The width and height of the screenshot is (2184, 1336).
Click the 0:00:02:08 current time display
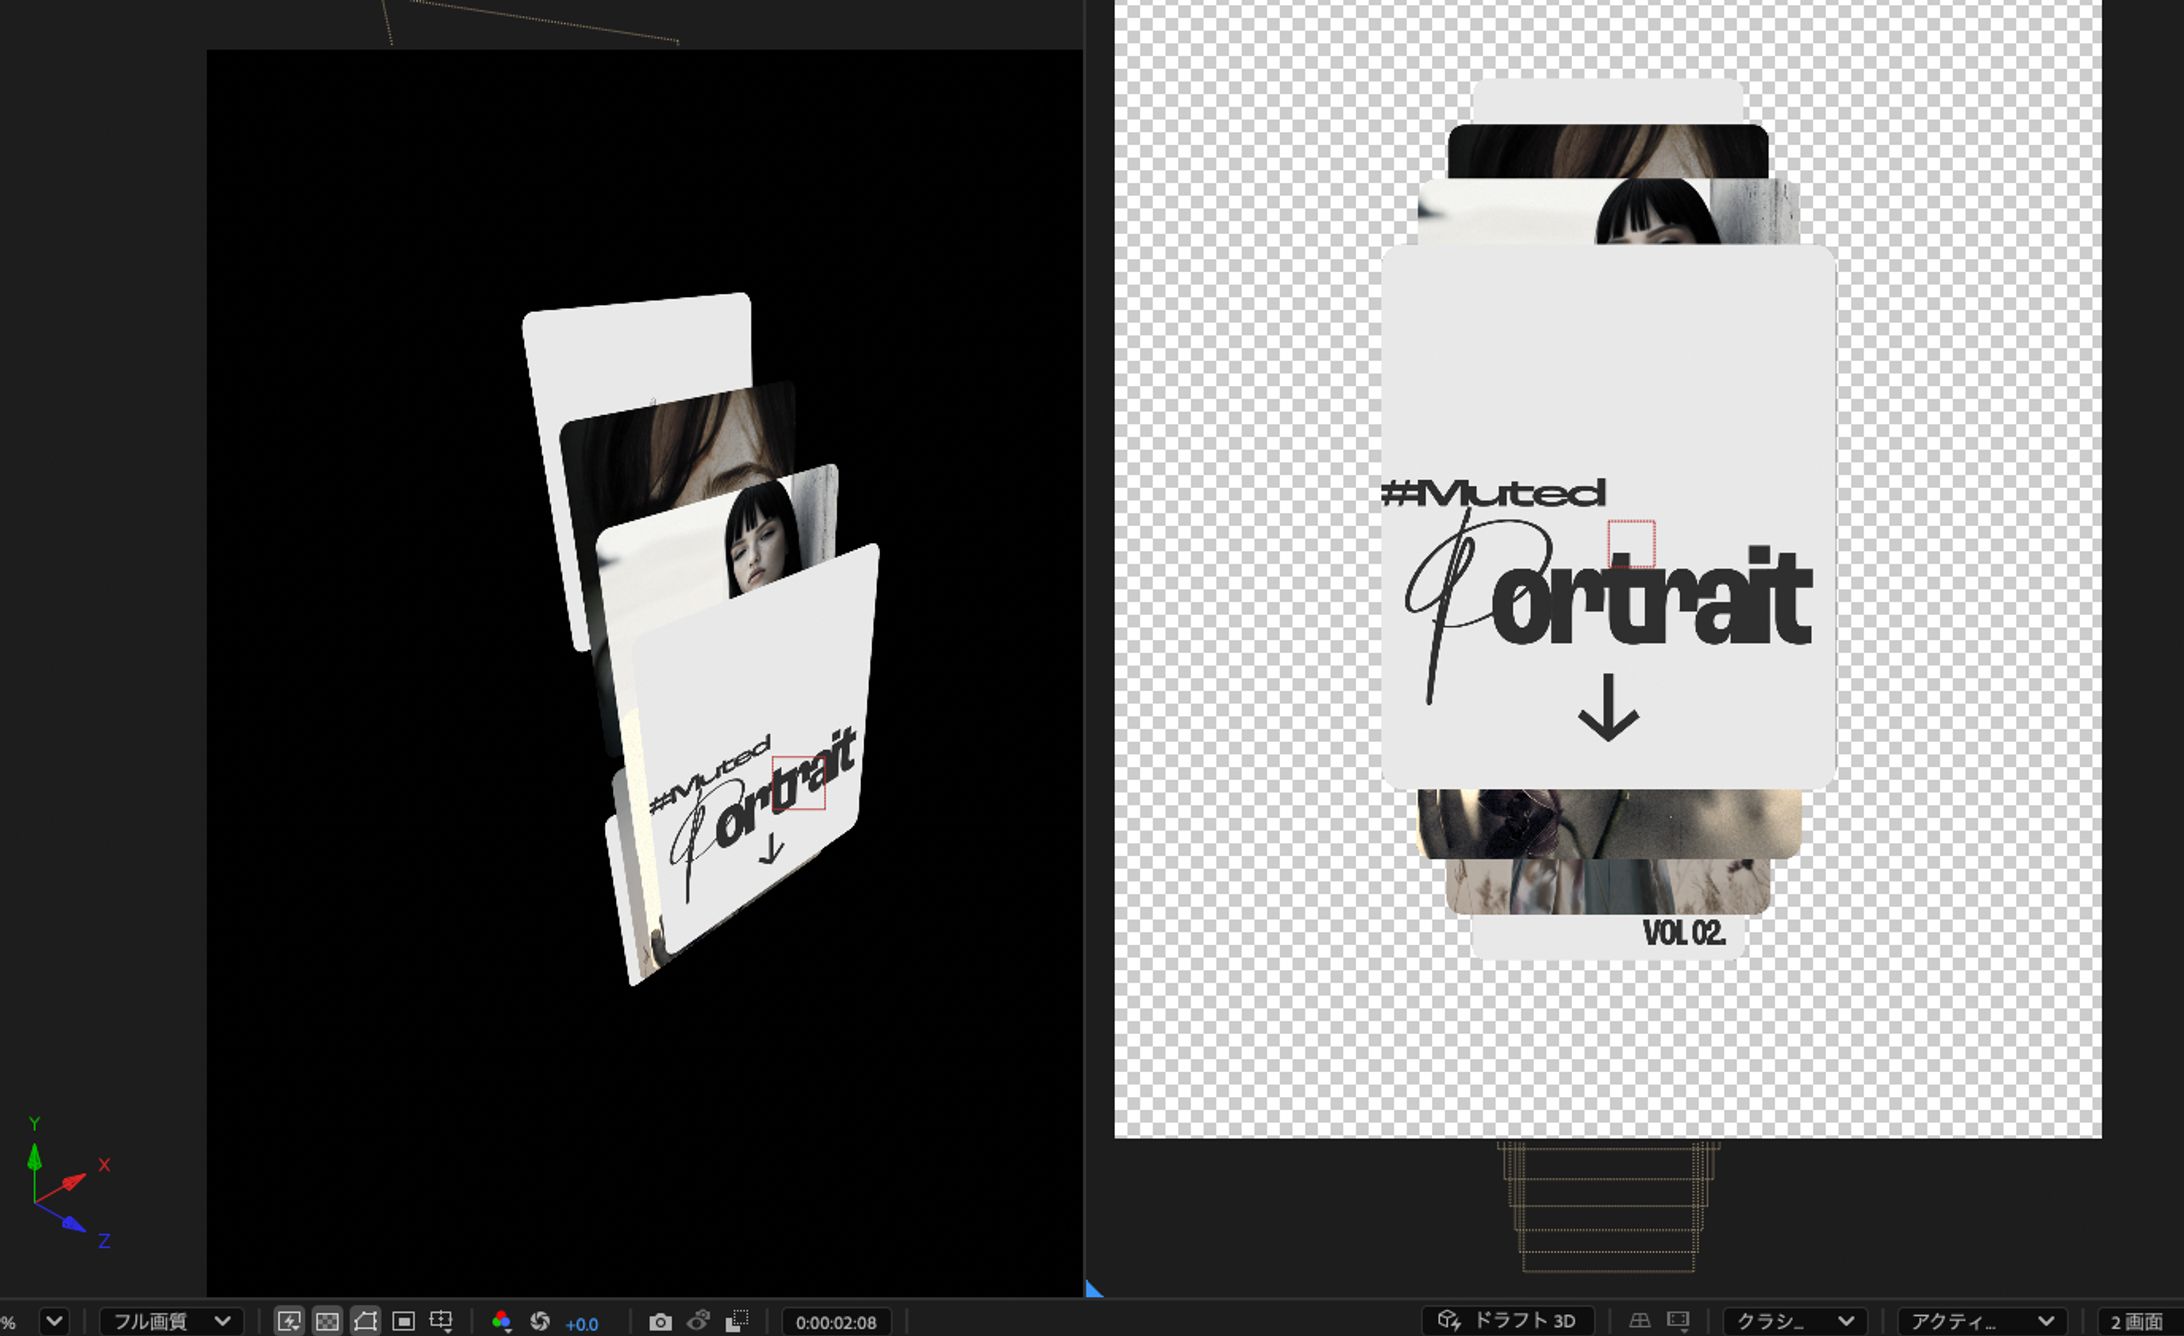[x=836, y=1322]
